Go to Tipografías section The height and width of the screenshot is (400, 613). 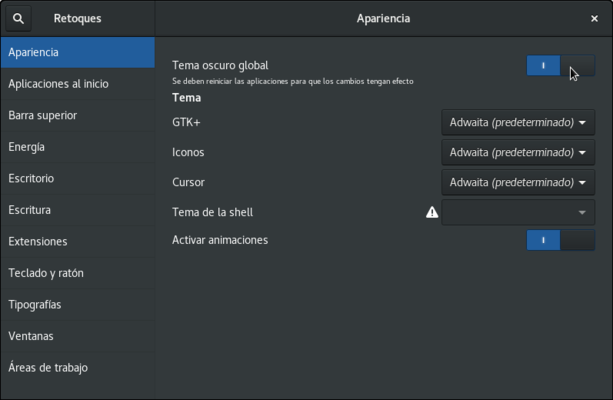(77, 304)
